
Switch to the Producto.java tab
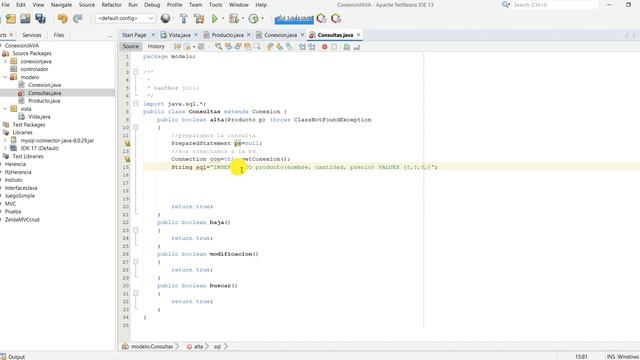(227, 35)
